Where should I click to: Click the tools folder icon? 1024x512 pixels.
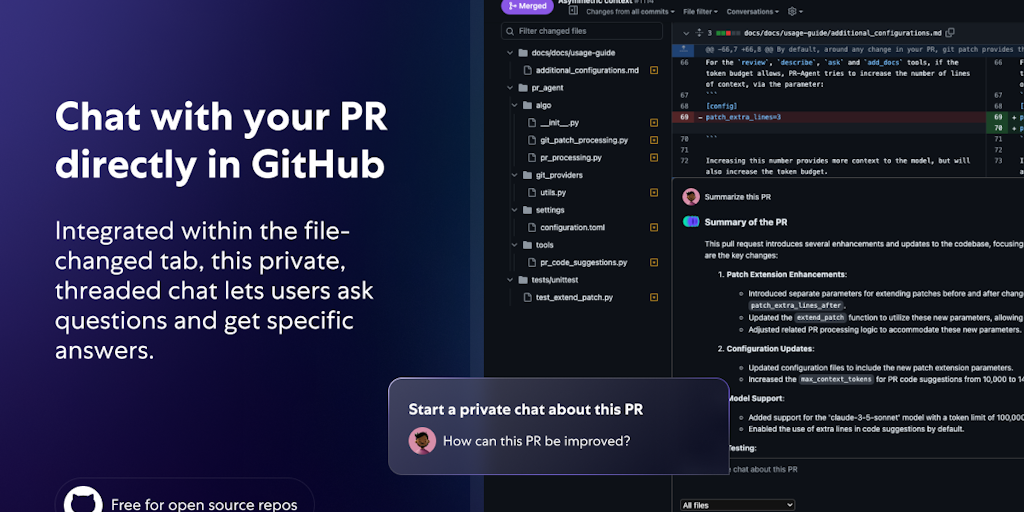click(x=528, y=245)
